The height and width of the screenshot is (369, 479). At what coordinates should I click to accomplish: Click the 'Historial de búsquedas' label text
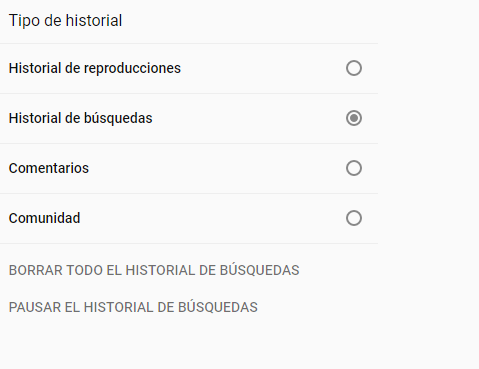pyautogui.click(x=80, y=118)
